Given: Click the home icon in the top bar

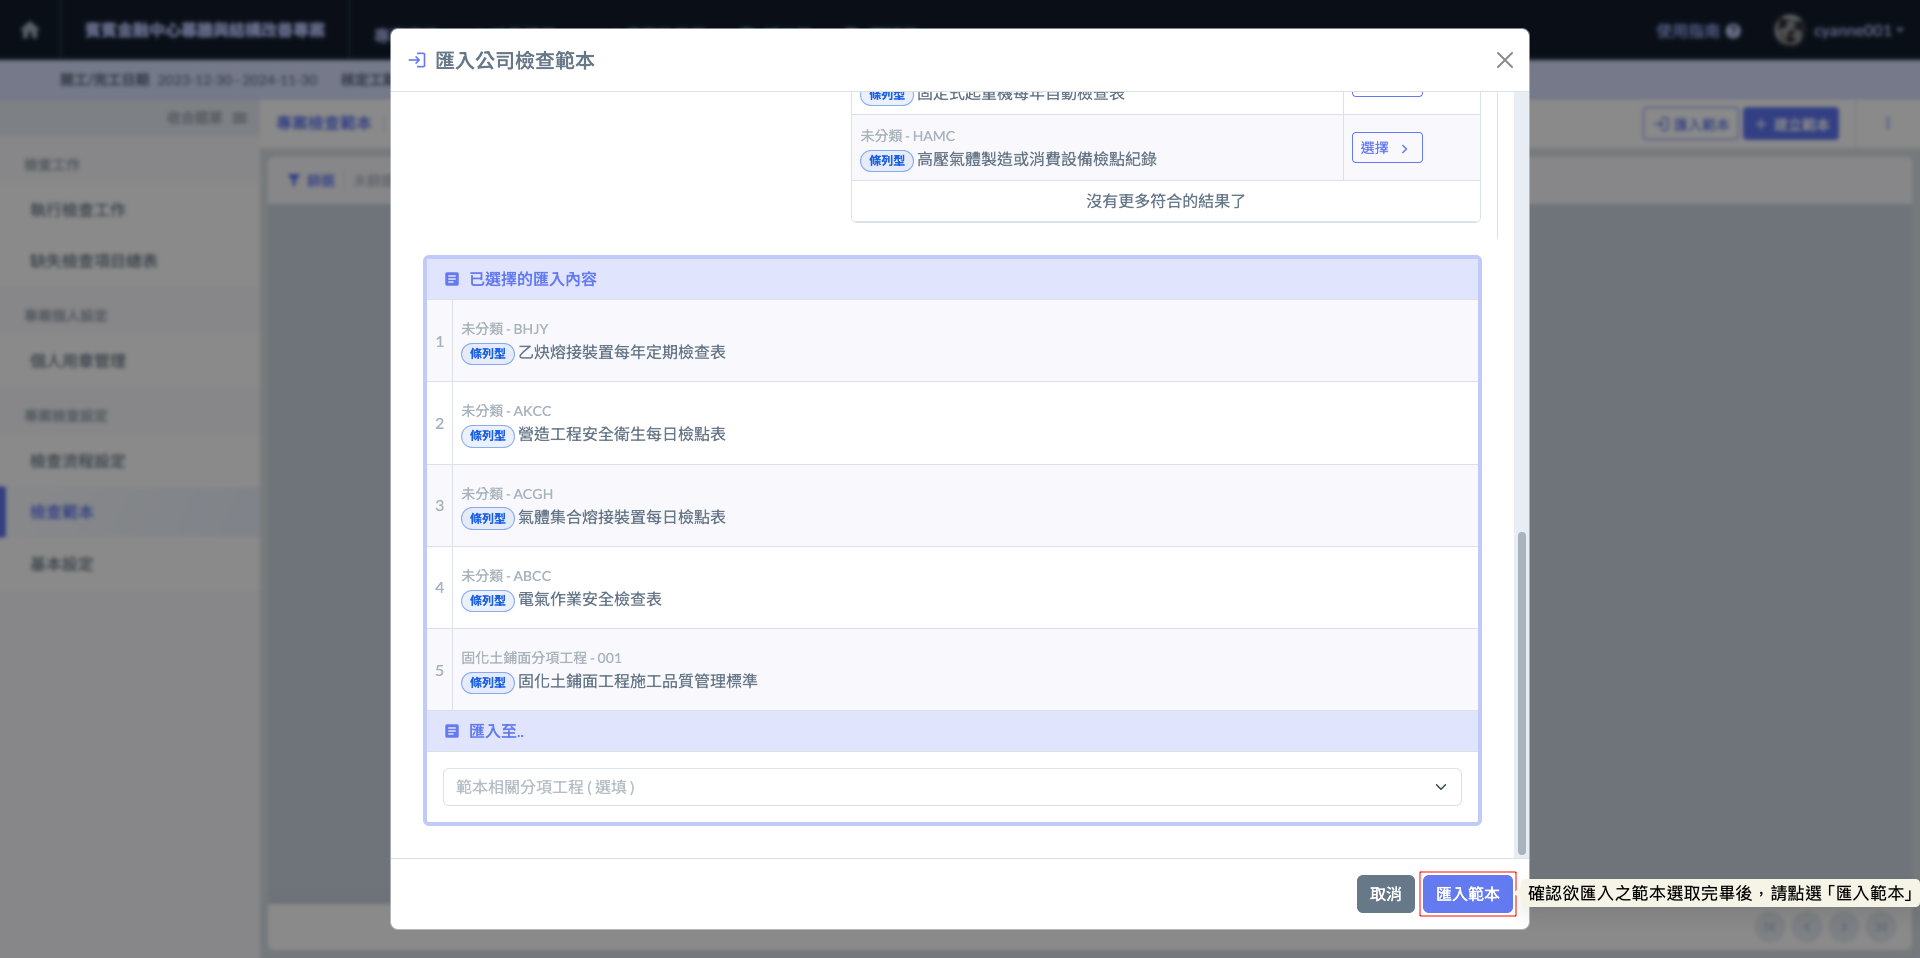Looking at the screenshot, I should [30, 30].
